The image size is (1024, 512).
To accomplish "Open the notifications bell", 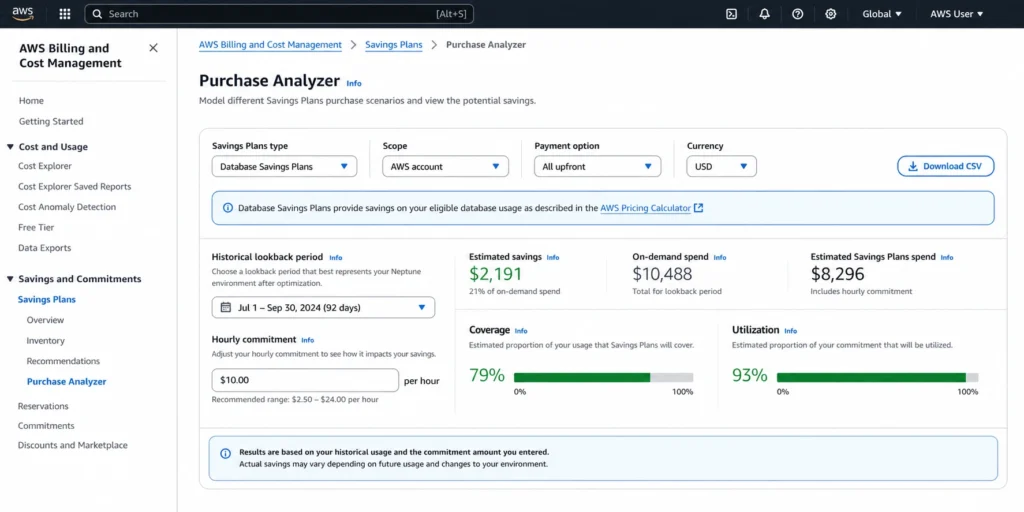I will [765, 14].
